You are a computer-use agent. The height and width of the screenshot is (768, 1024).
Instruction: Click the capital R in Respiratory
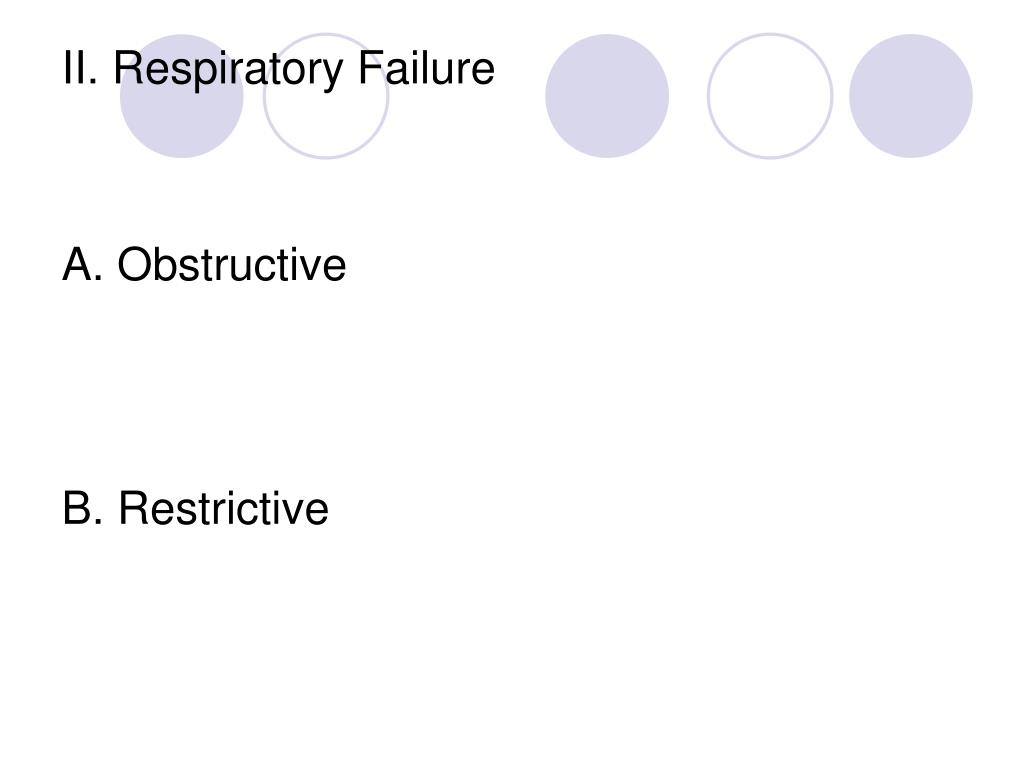[x=129, y=68]
